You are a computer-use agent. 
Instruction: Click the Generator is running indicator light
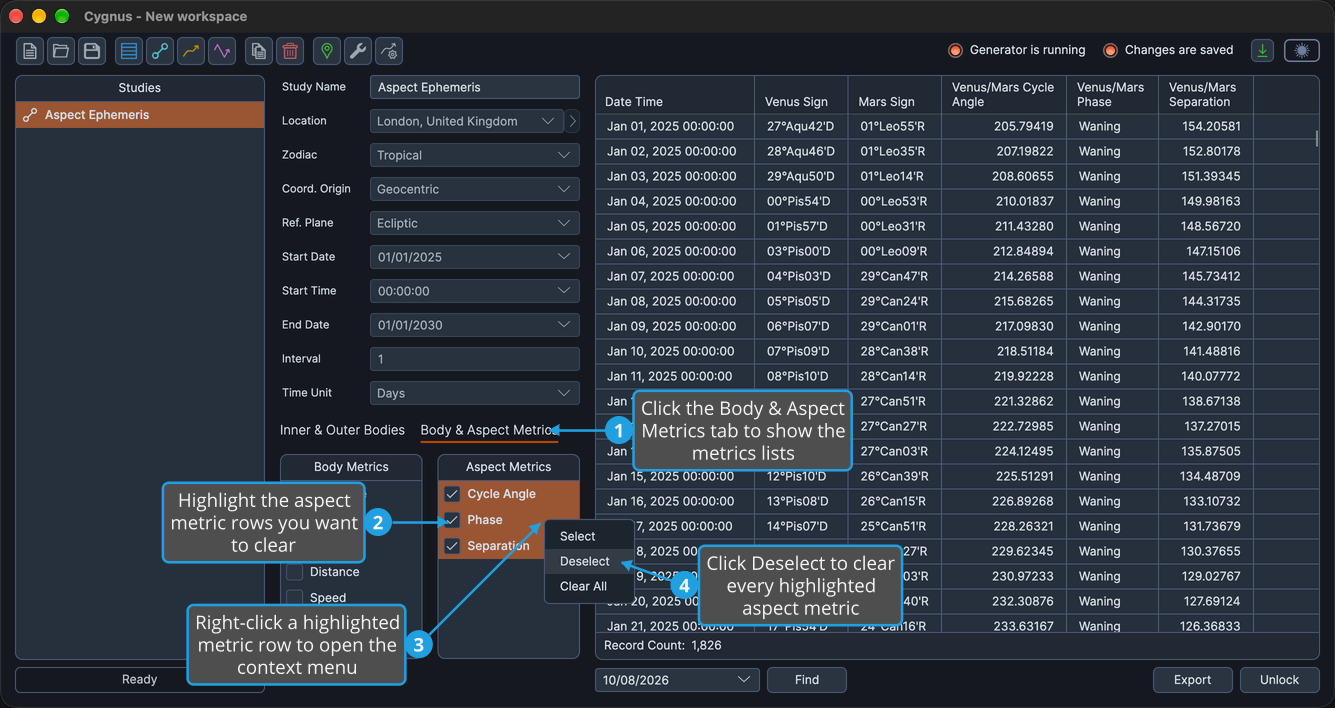[955, 50]
